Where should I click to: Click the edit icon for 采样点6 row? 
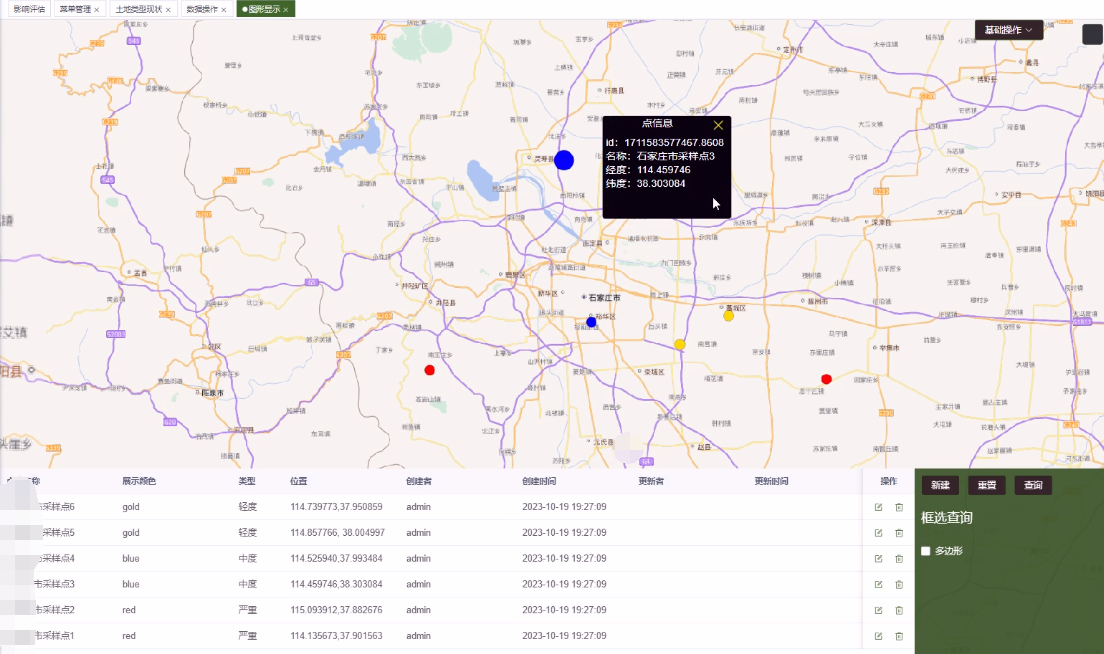878,507
